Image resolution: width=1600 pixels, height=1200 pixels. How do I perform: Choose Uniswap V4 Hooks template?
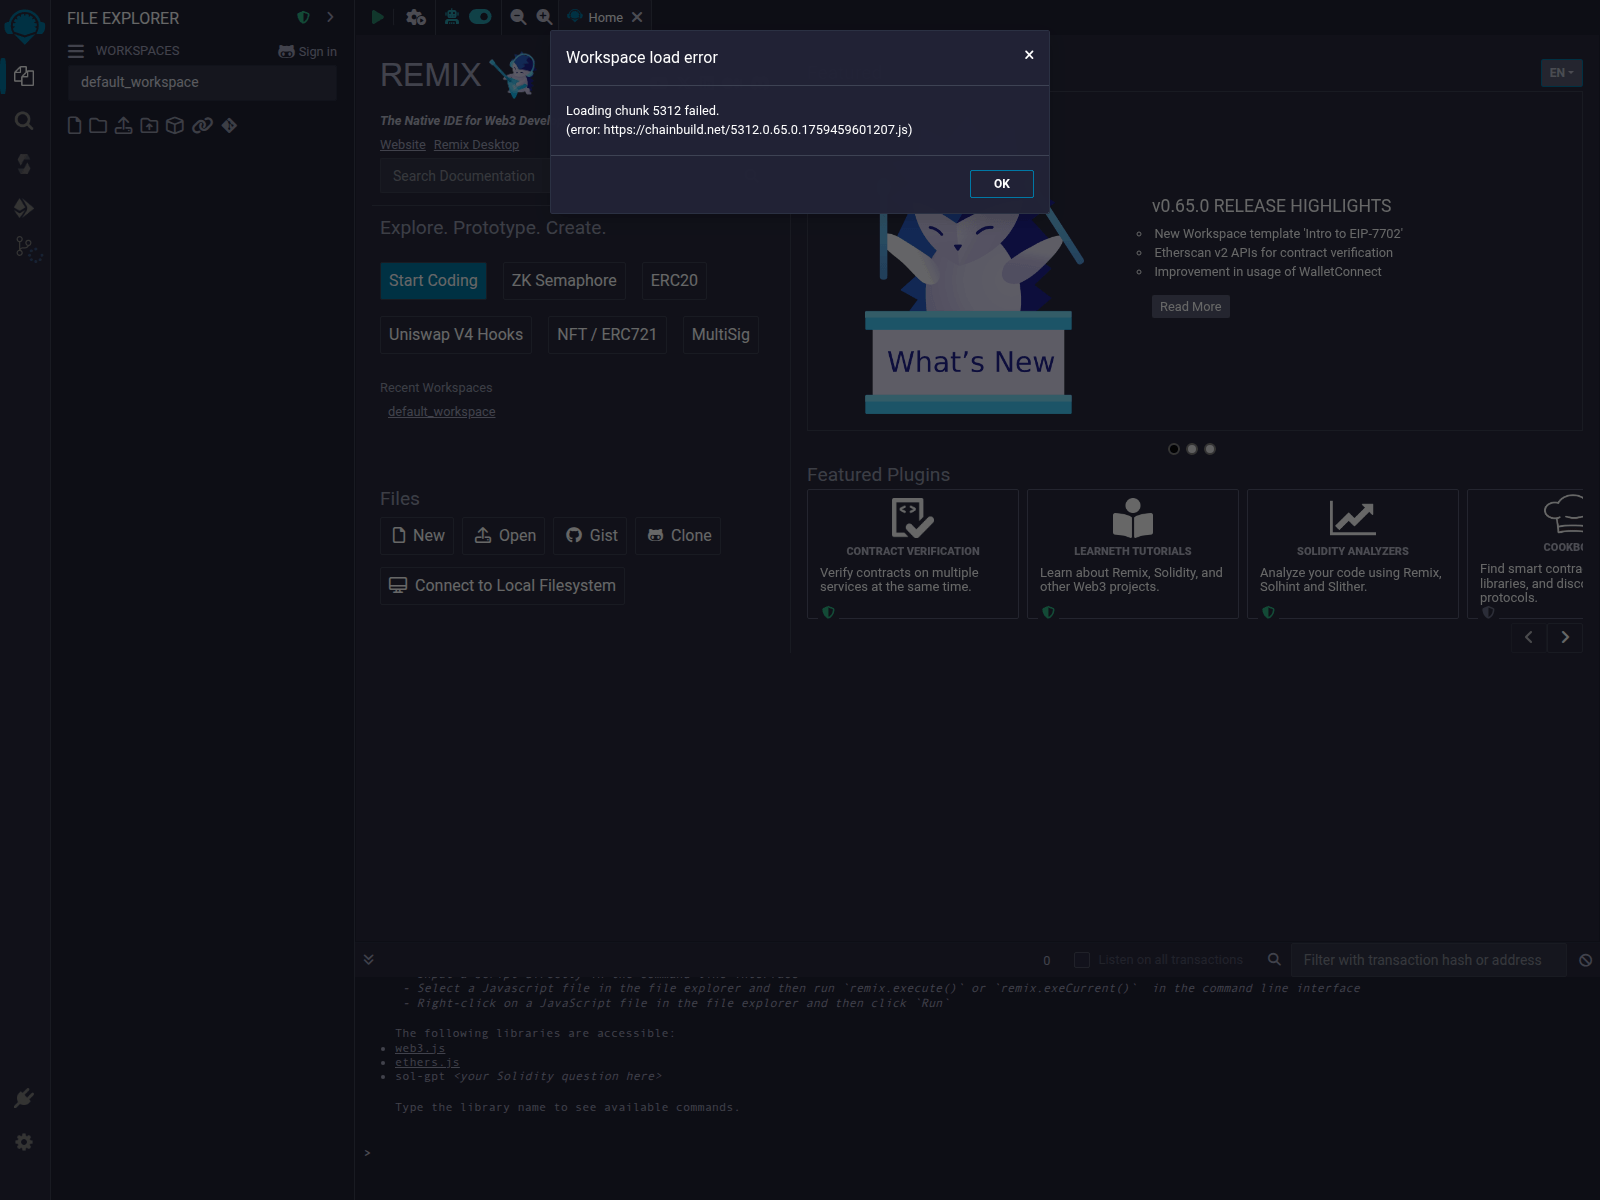[456, 335]
